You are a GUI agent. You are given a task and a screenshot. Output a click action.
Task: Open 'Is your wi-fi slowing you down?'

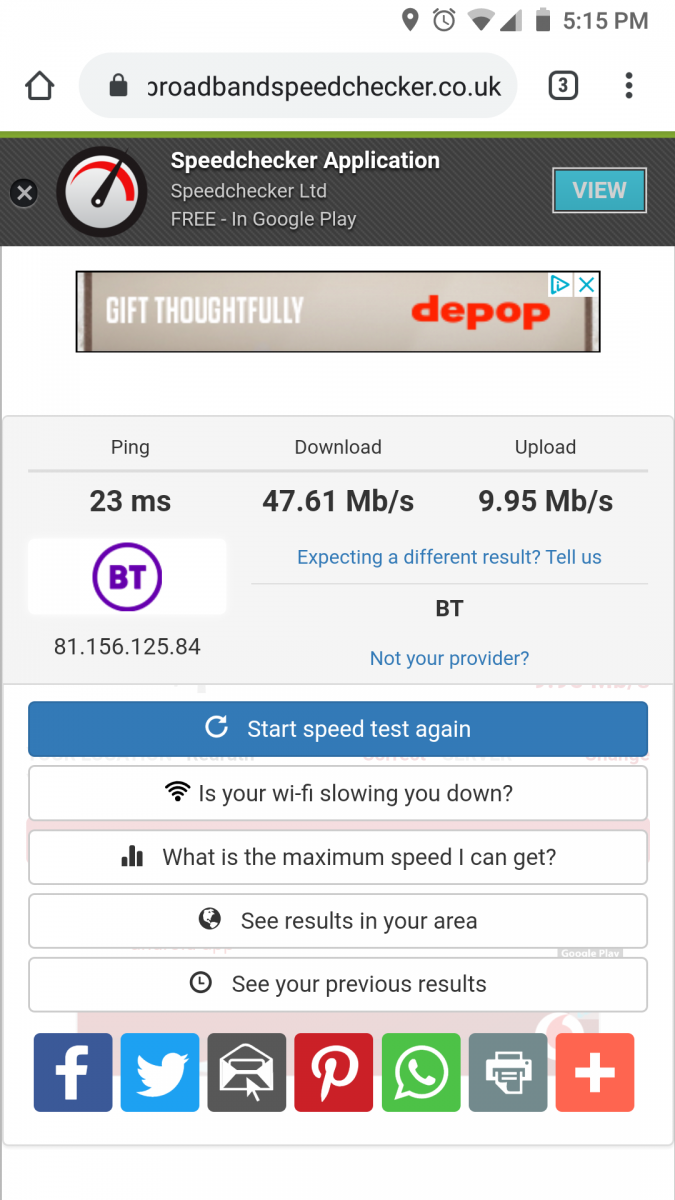(x=338, y=793)
